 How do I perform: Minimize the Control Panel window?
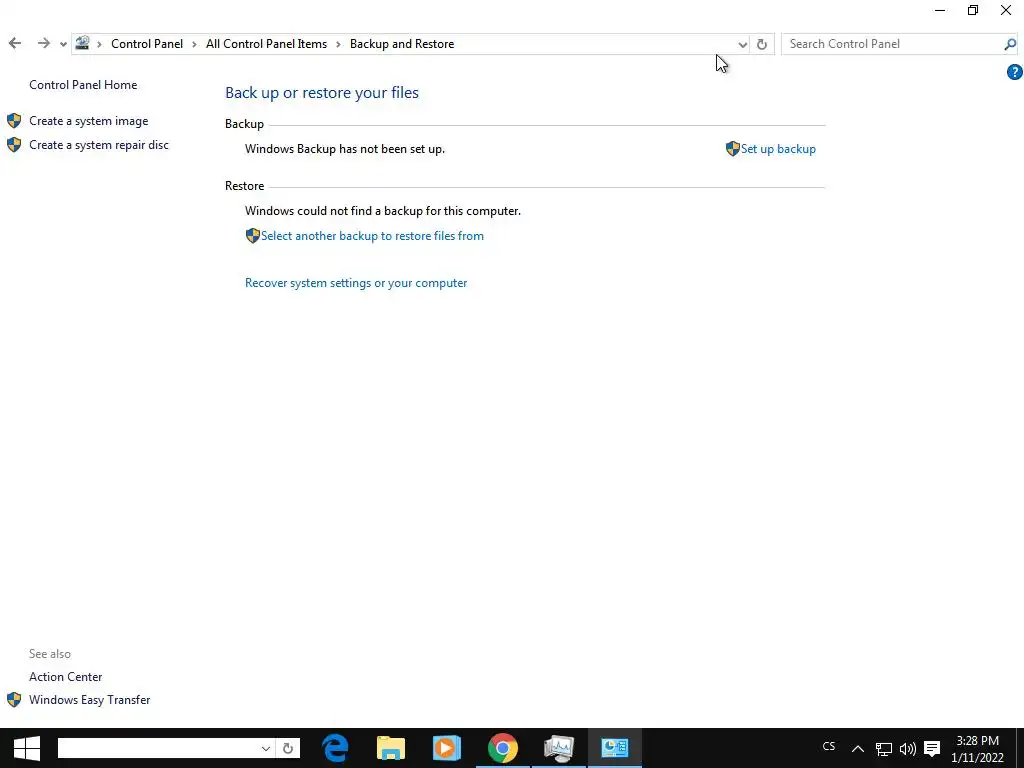click(940, 10)
